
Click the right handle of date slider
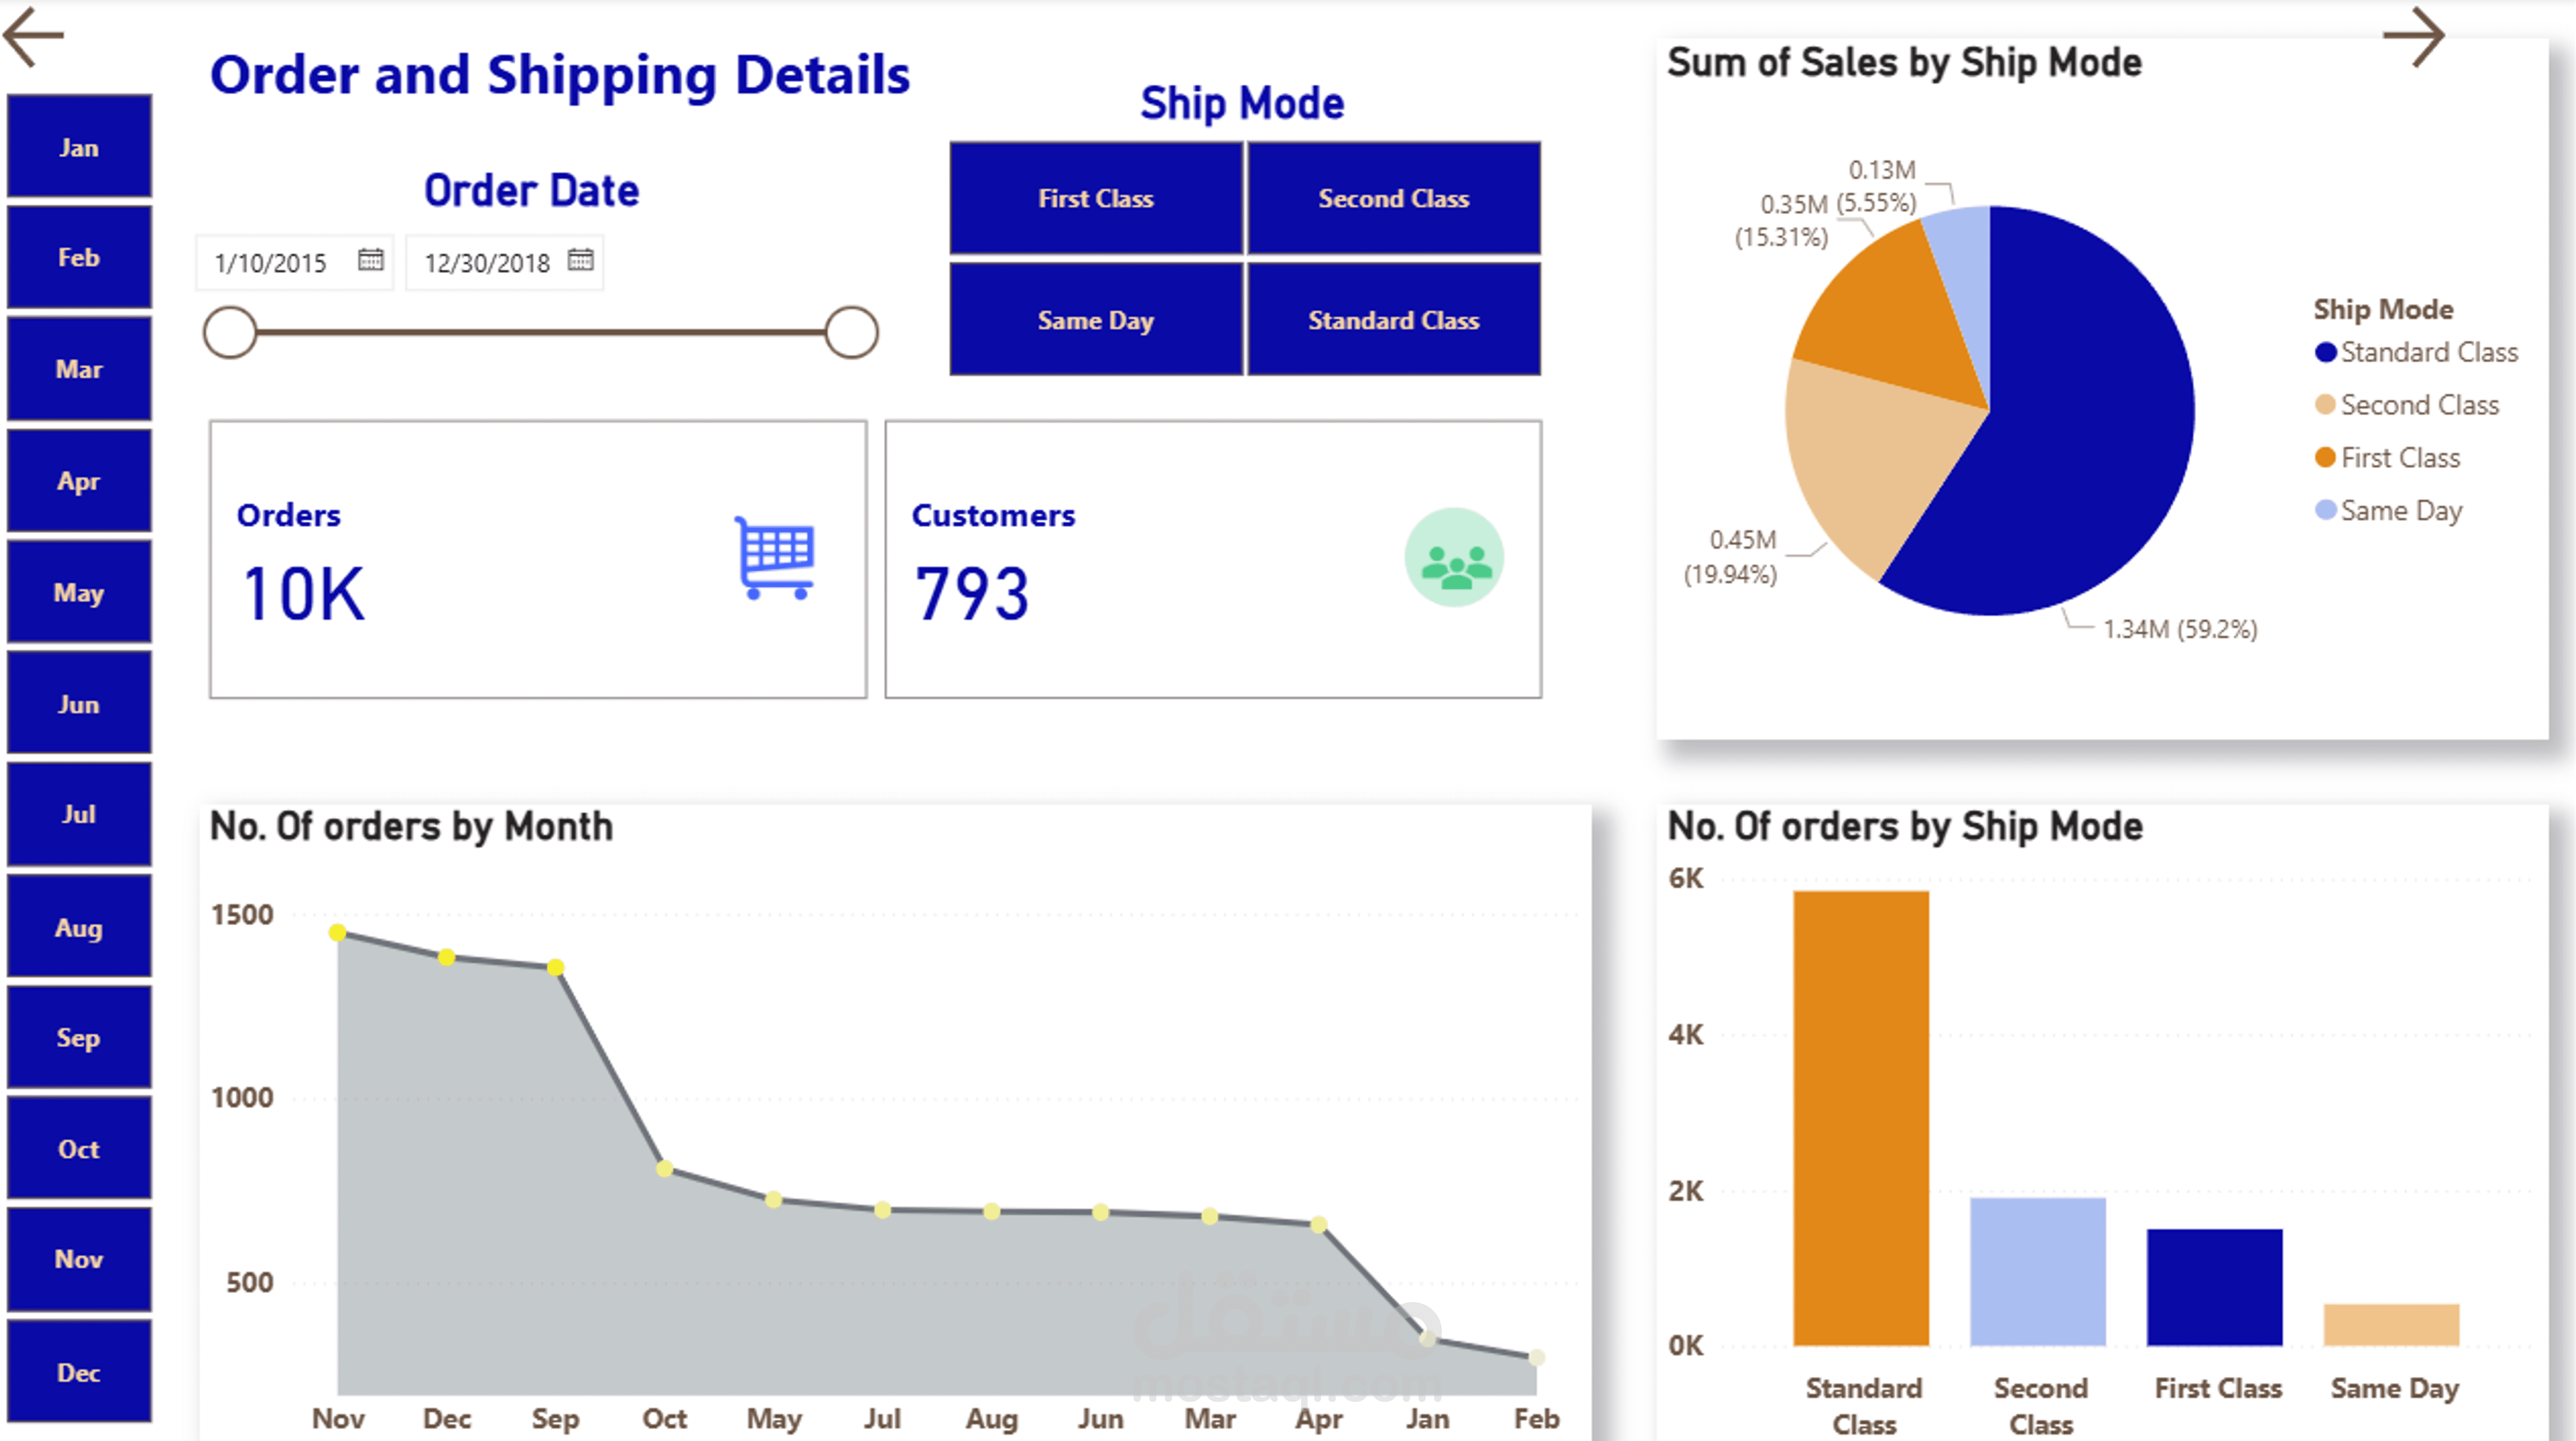[x=851, y=332]
